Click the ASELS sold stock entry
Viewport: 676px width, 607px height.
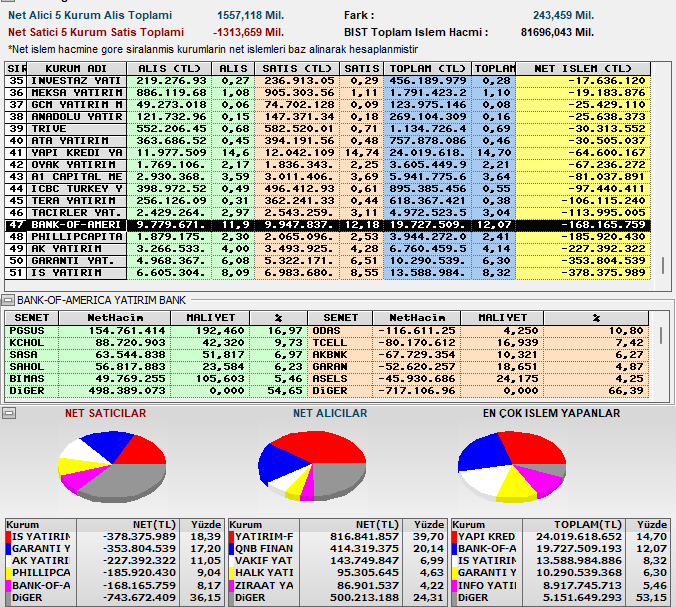pyautogui.click(x=478, y=379)
